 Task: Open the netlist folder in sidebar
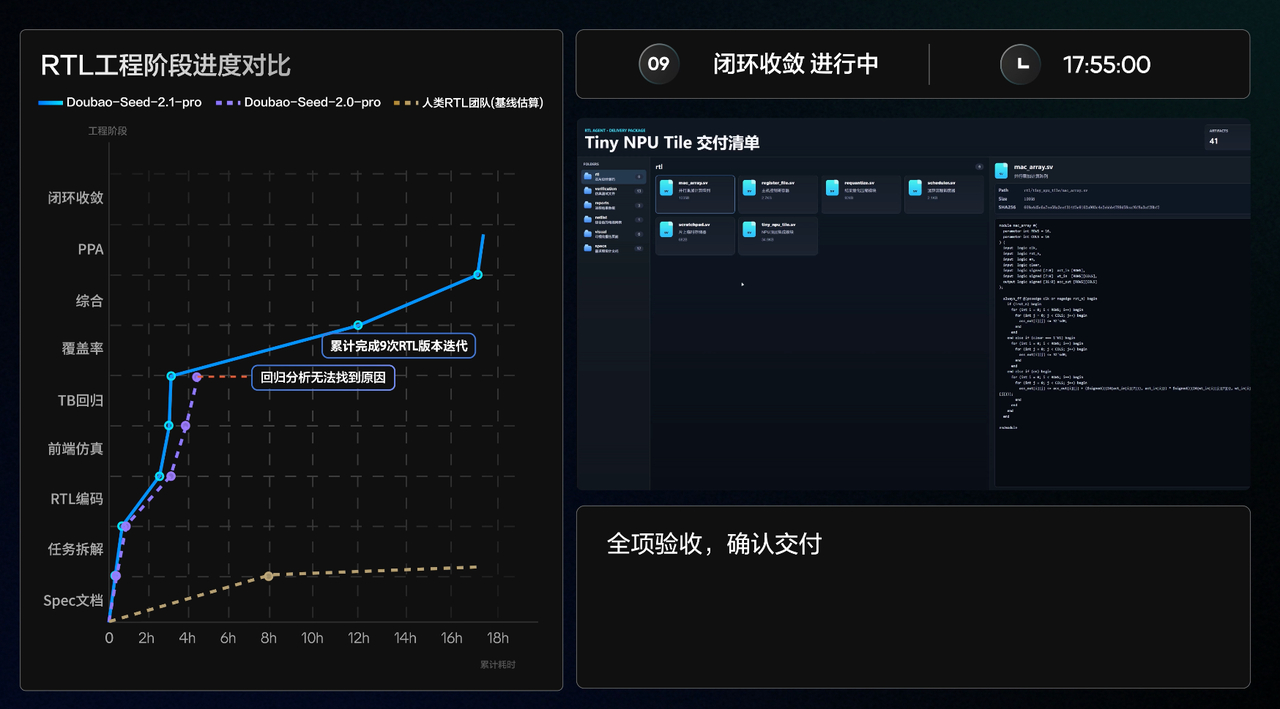click(x=613, y=218)
